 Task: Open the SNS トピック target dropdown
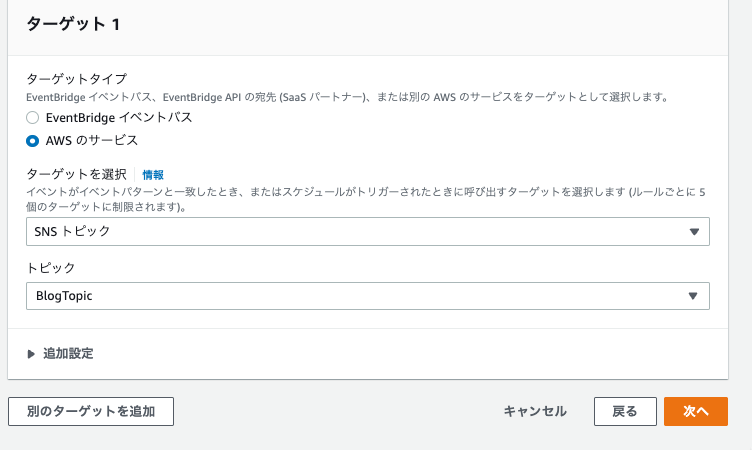(368, 231)
